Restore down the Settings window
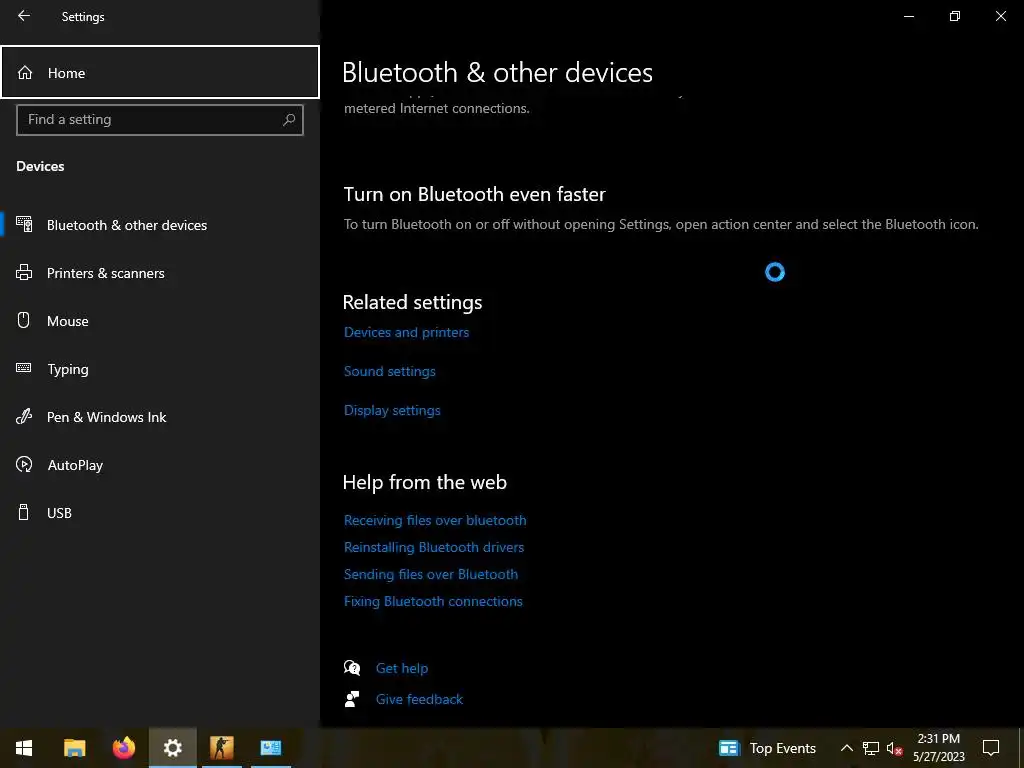 pos(955,16)
